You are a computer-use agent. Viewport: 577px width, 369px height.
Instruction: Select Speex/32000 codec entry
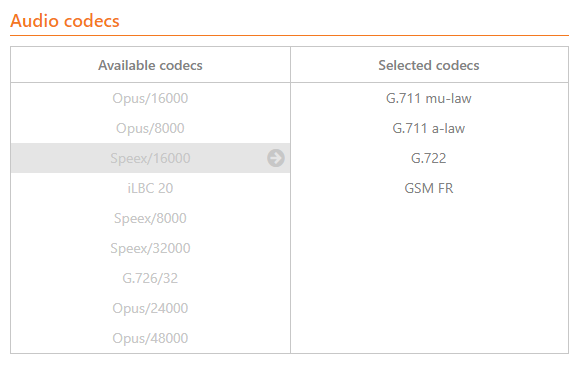[150, 248]
